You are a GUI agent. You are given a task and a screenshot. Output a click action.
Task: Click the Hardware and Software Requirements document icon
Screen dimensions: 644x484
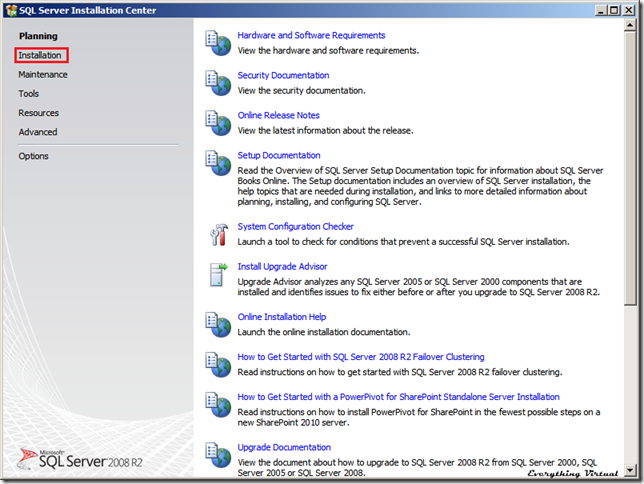(218, 44)
